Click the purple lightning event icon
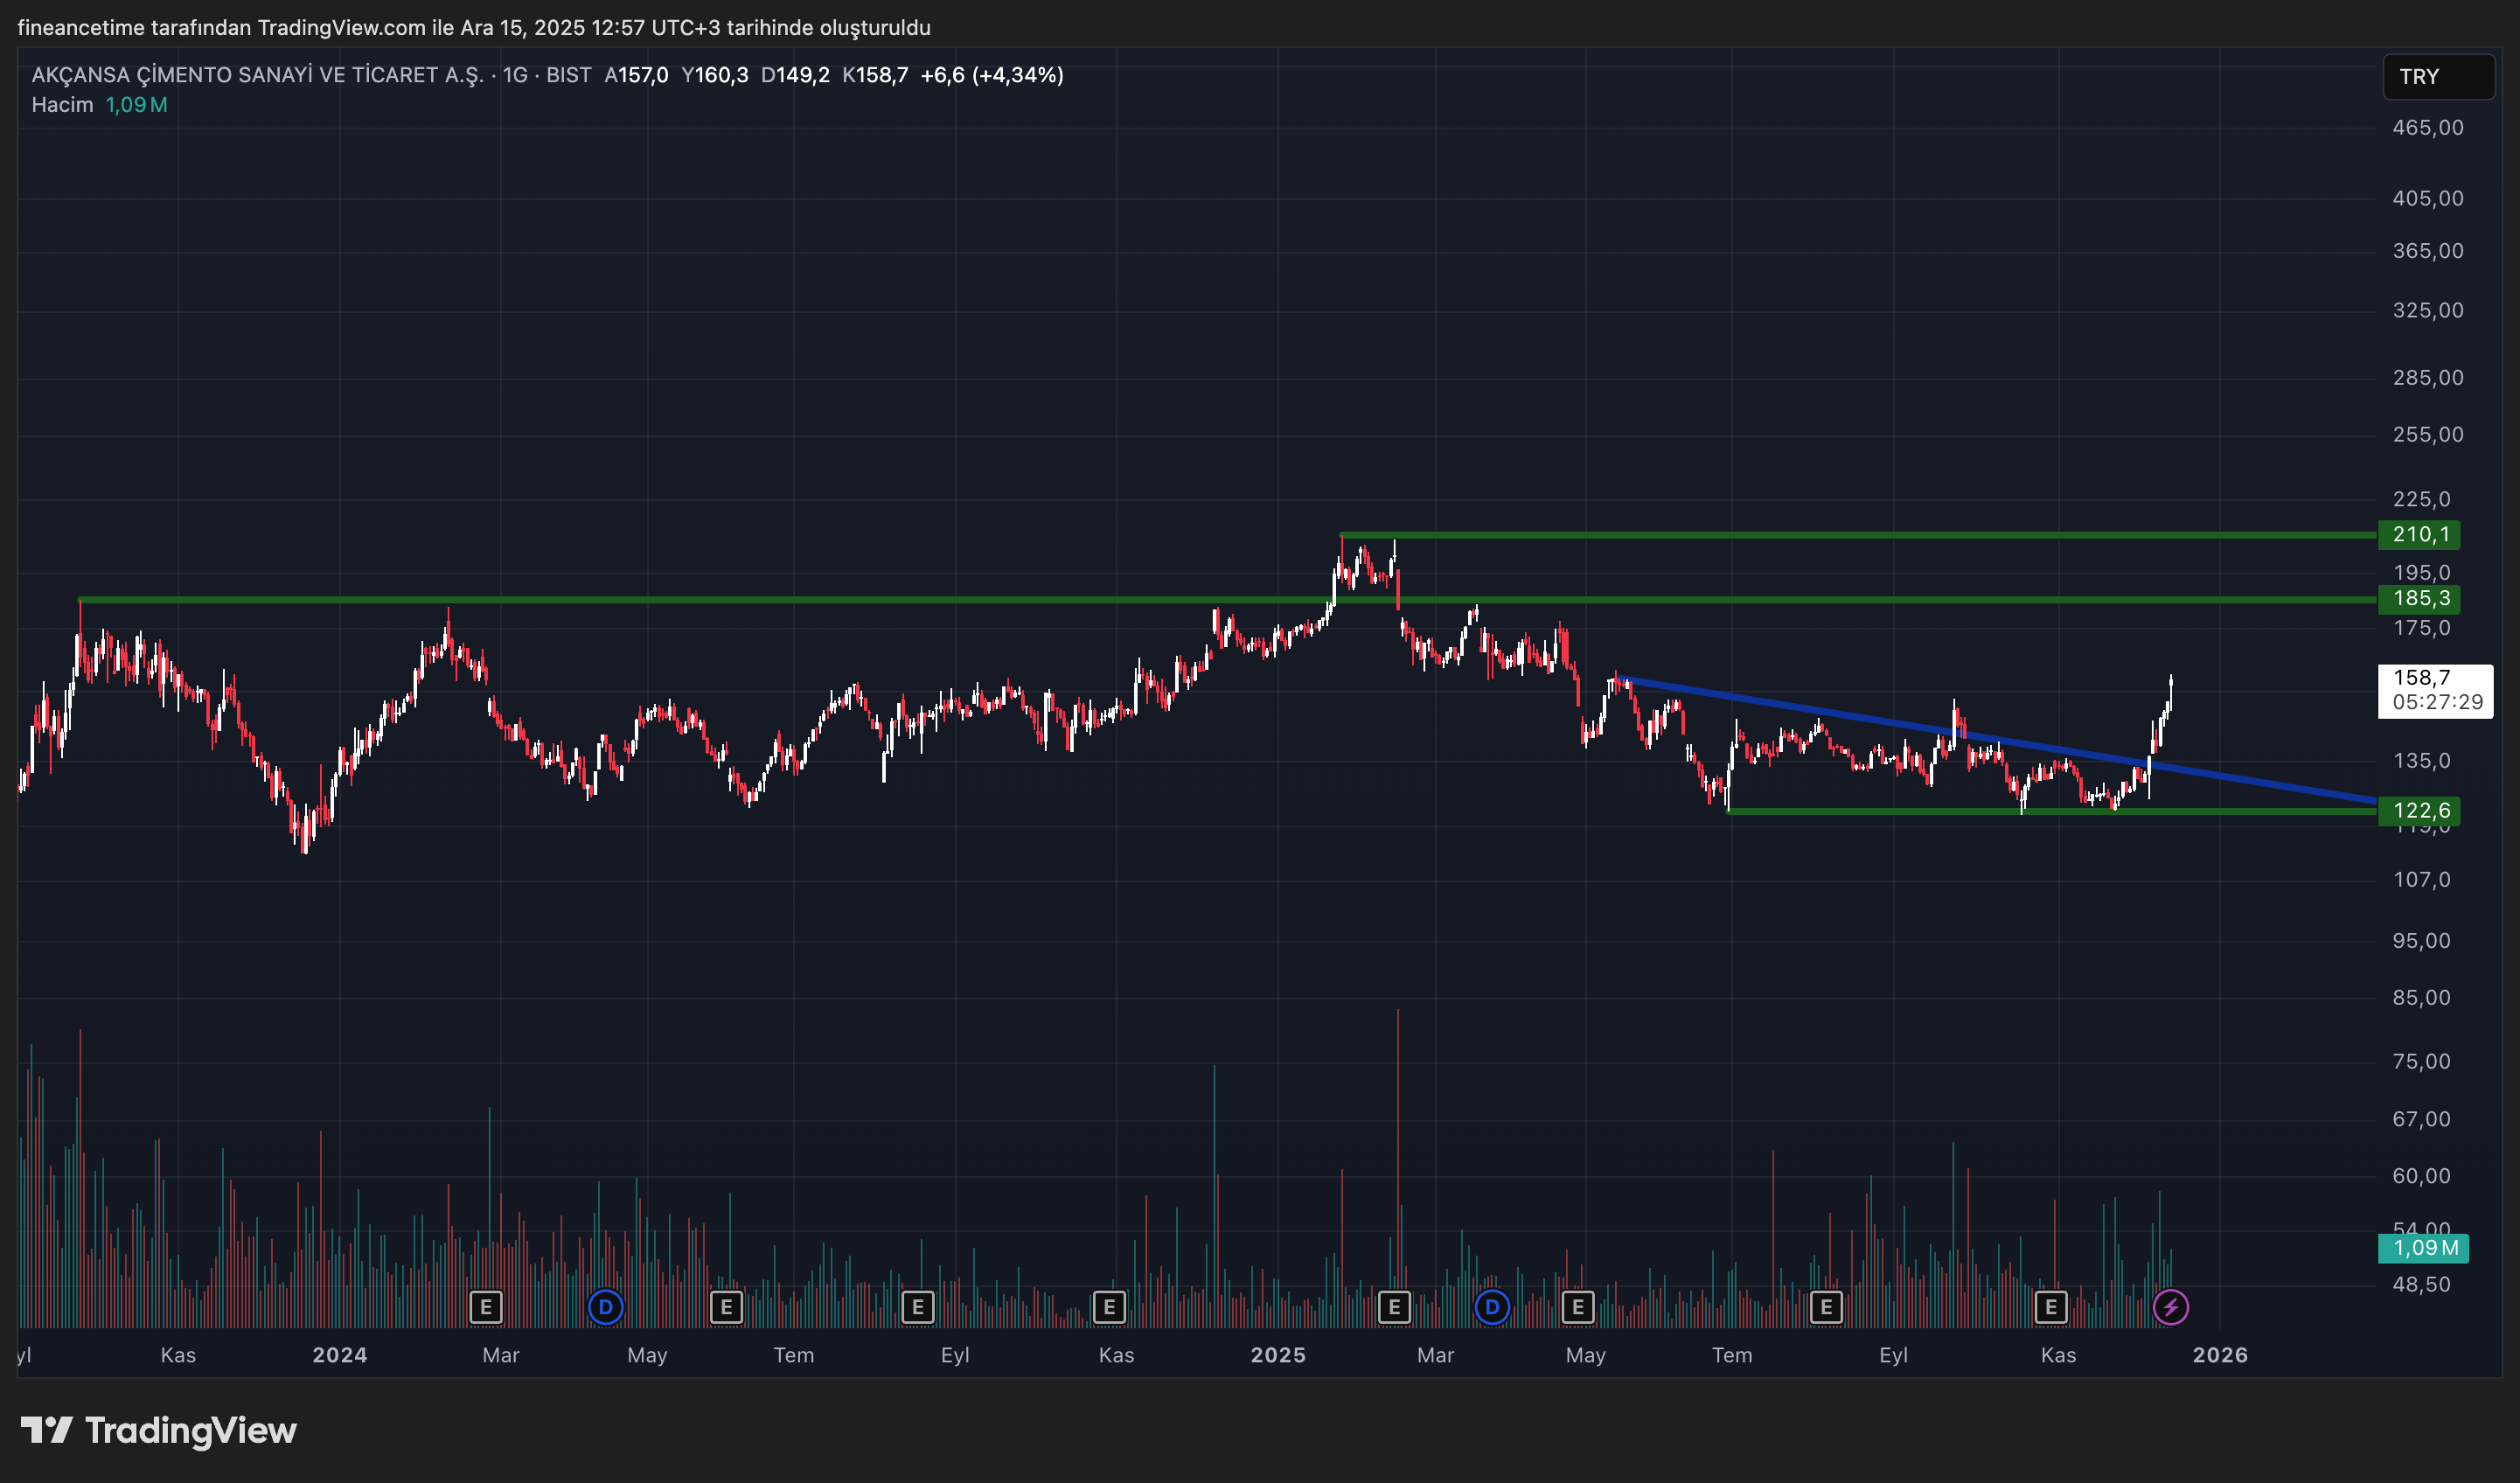Viewport: 2520px width, 1483px height. pos(2171,1306)
